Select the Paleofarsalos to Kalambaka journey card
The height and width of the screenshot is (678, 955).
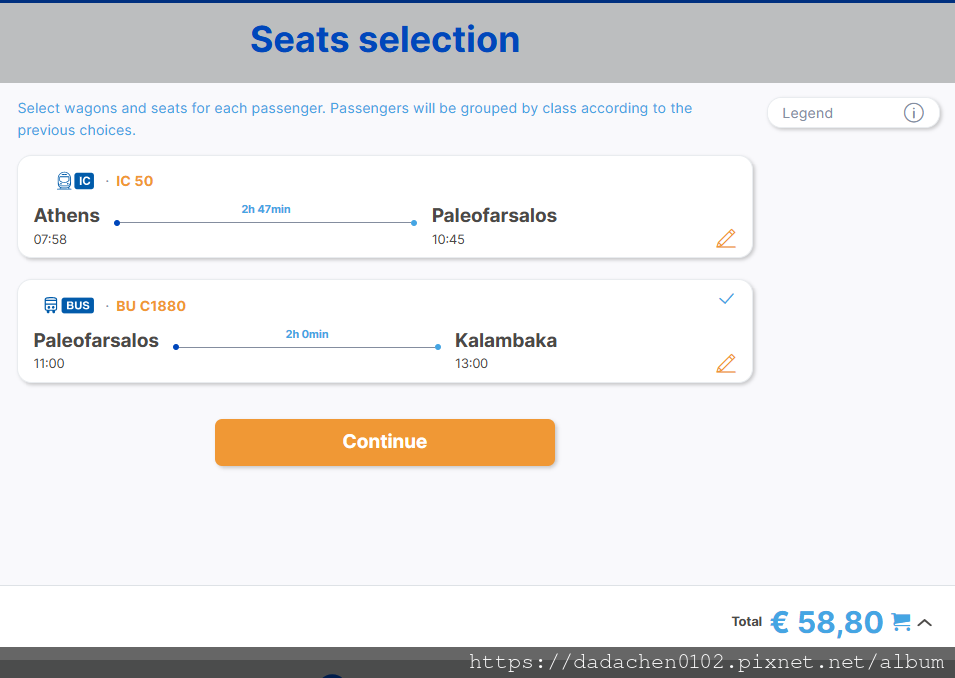click(385, 331)
